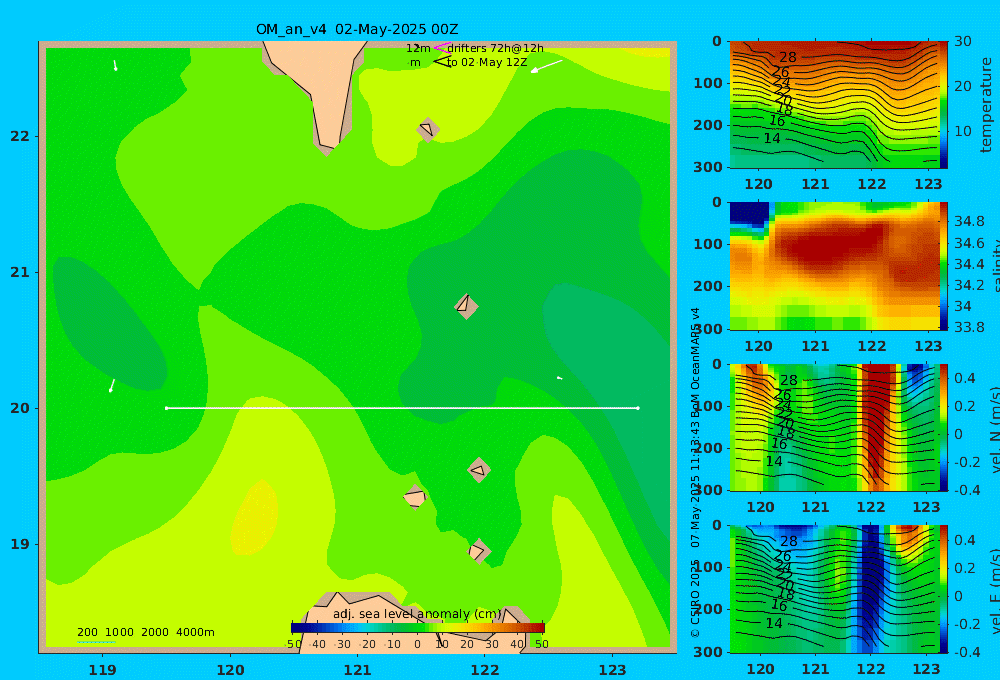Click the salinity section colorbar
This screenshot has width=1000, height=680.
(x=943, y=266)
